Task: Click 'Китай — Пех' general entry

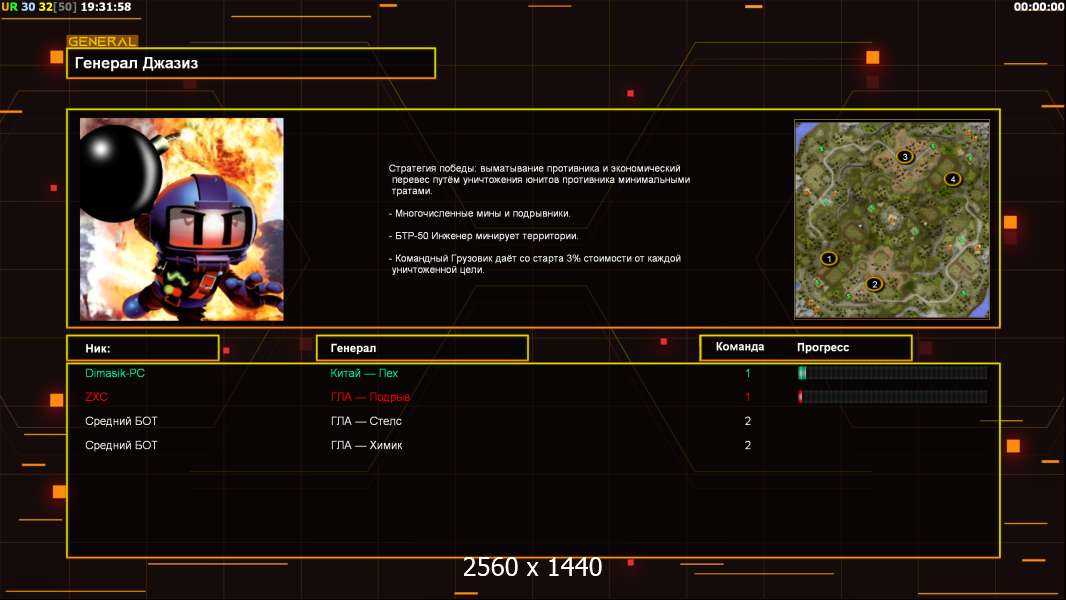Action: tap(364, 373)
